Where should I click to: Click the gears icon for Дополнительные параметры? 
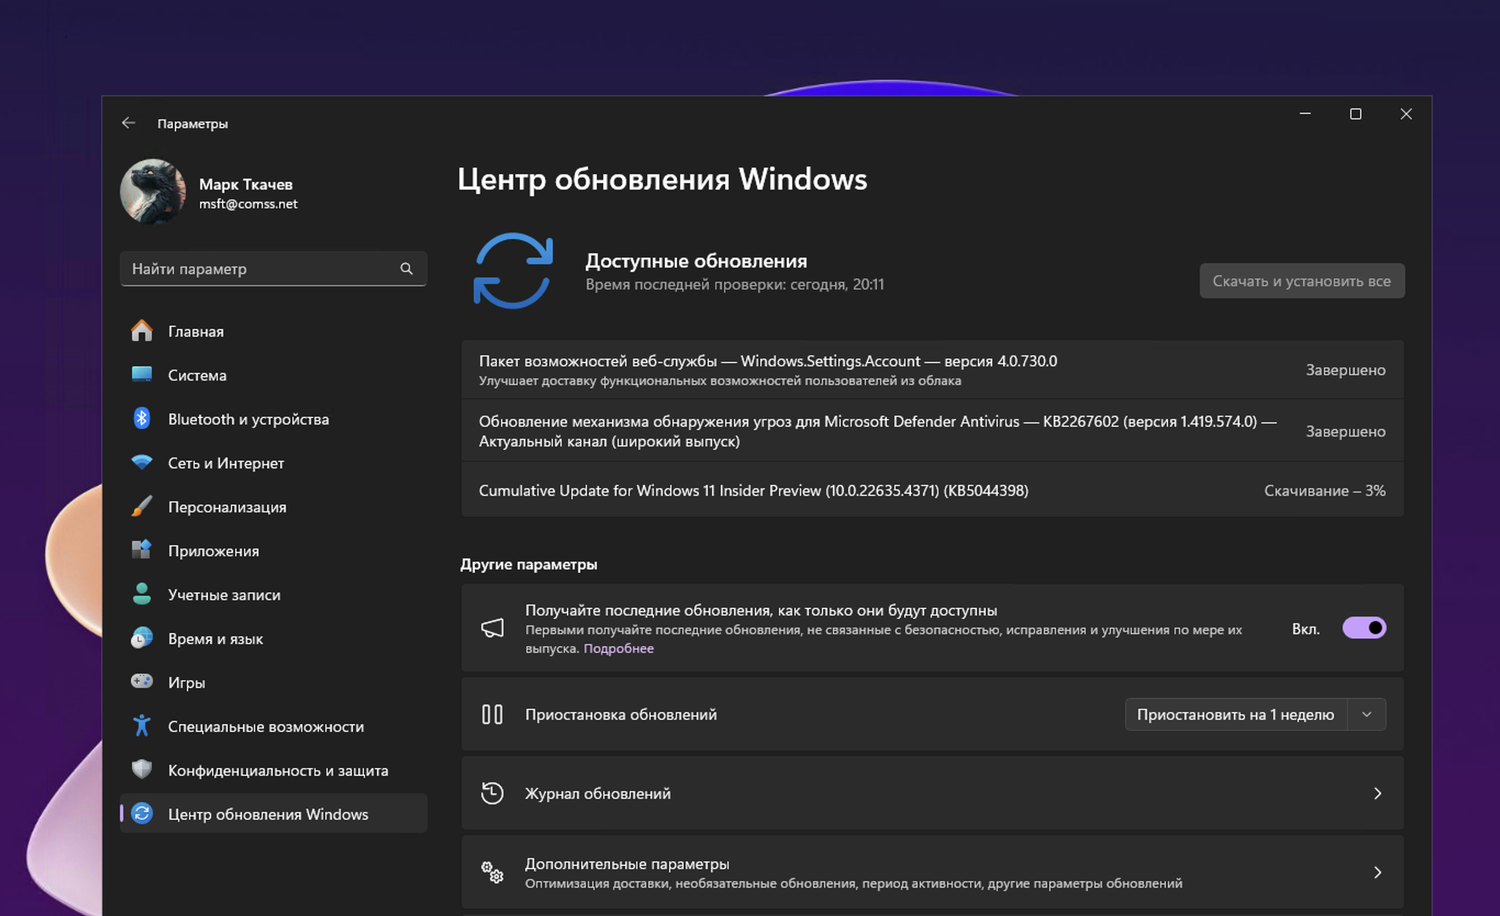coord(492,873)
